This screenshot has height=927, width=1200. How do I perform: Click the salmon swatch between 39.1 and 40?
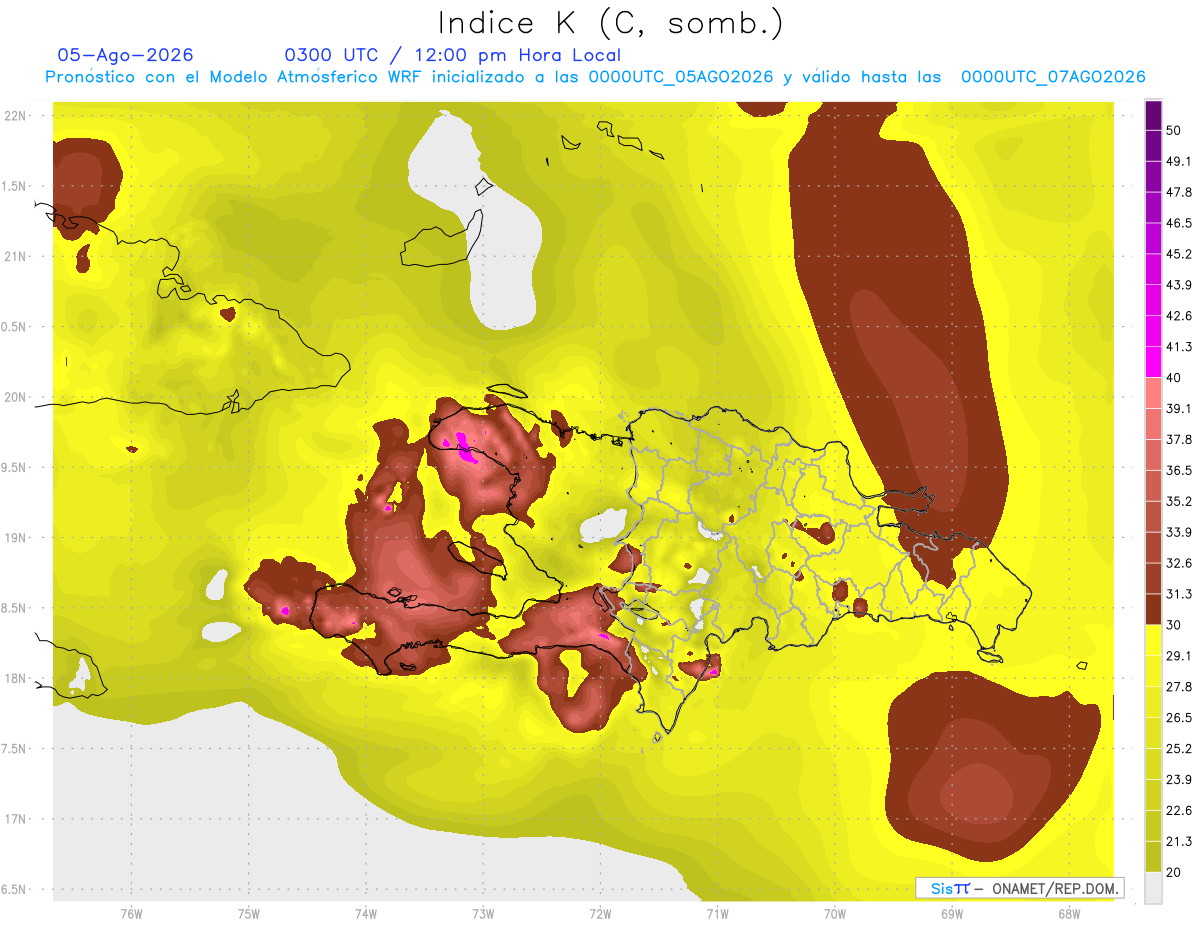coord(1153,392)
